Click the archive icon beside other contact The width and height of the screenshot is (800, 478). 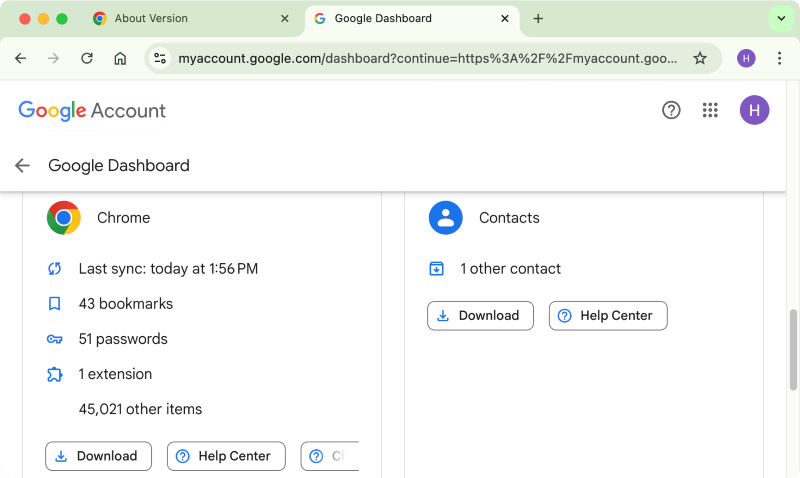click(x=437, y=268)
